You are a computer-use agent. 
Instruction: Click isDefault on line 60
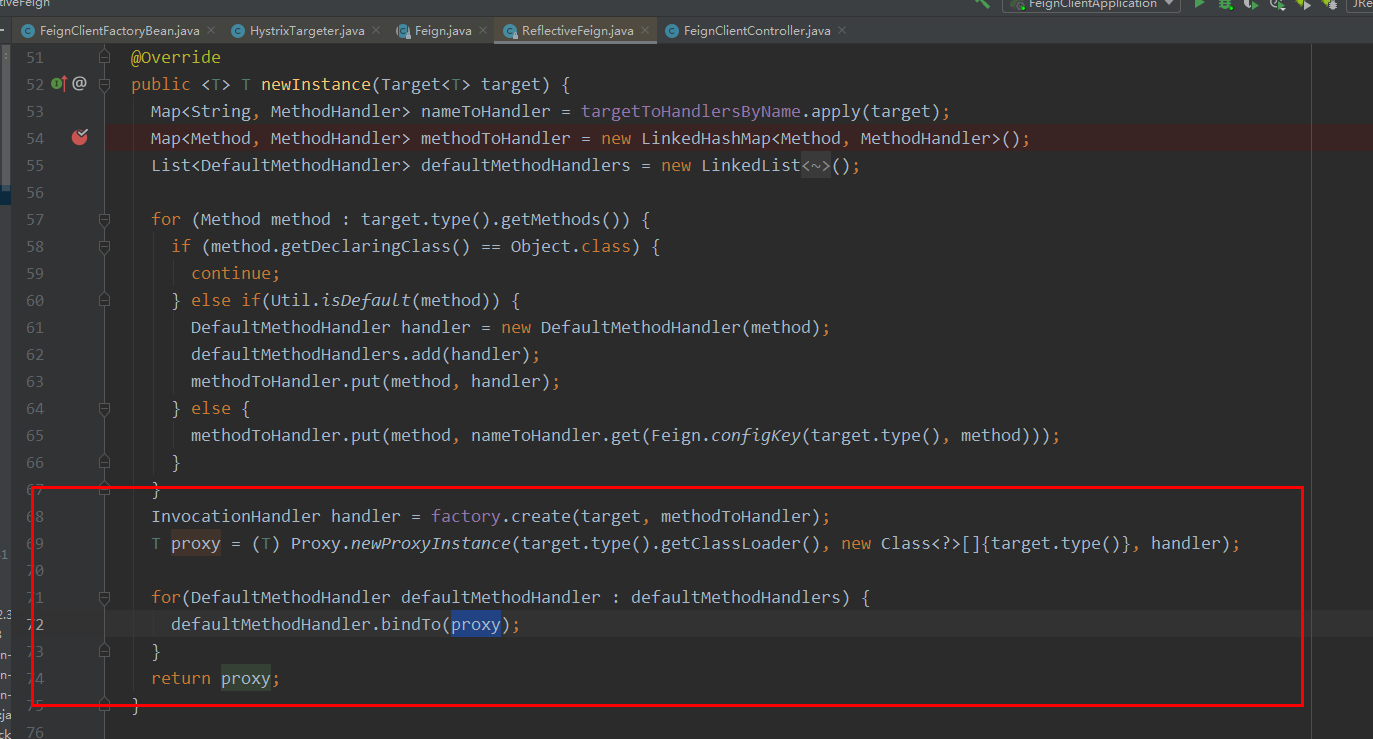click(x=366, y=300)
